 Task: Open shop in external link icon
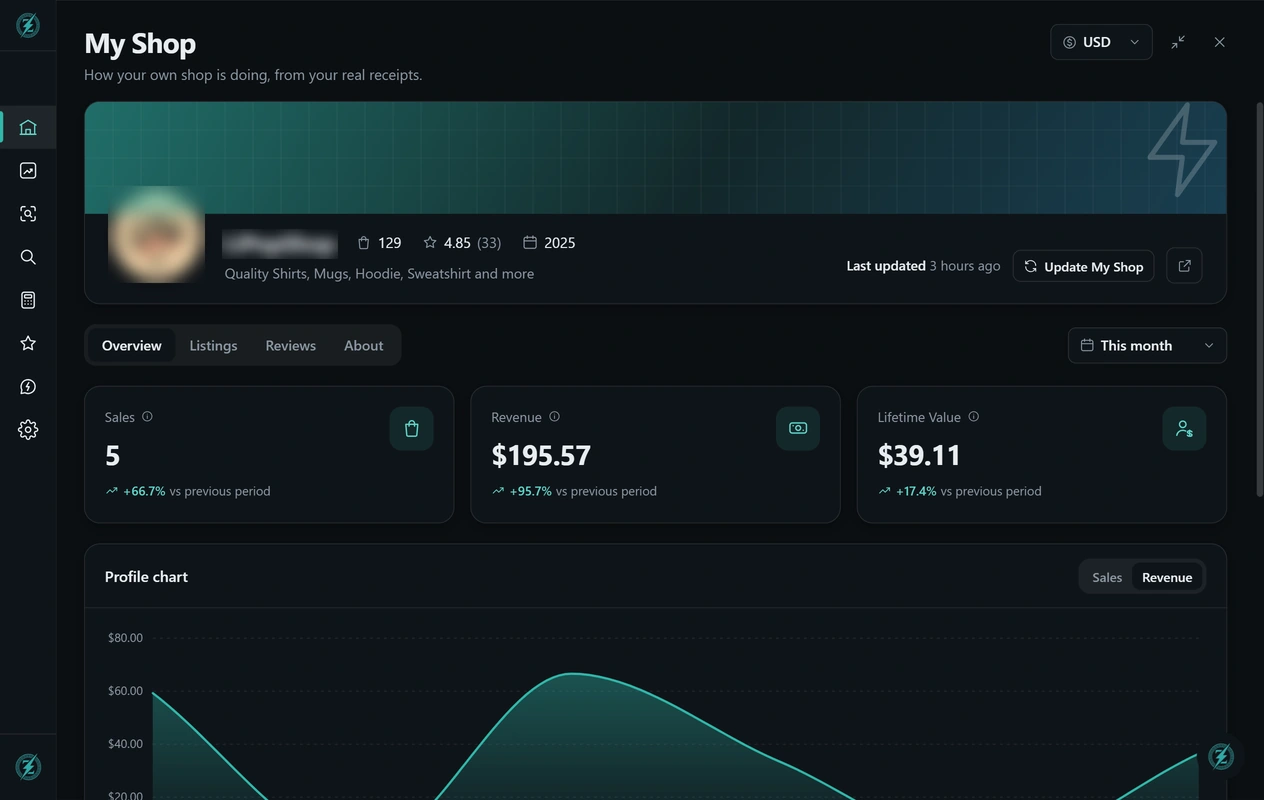click(1184, 266)
